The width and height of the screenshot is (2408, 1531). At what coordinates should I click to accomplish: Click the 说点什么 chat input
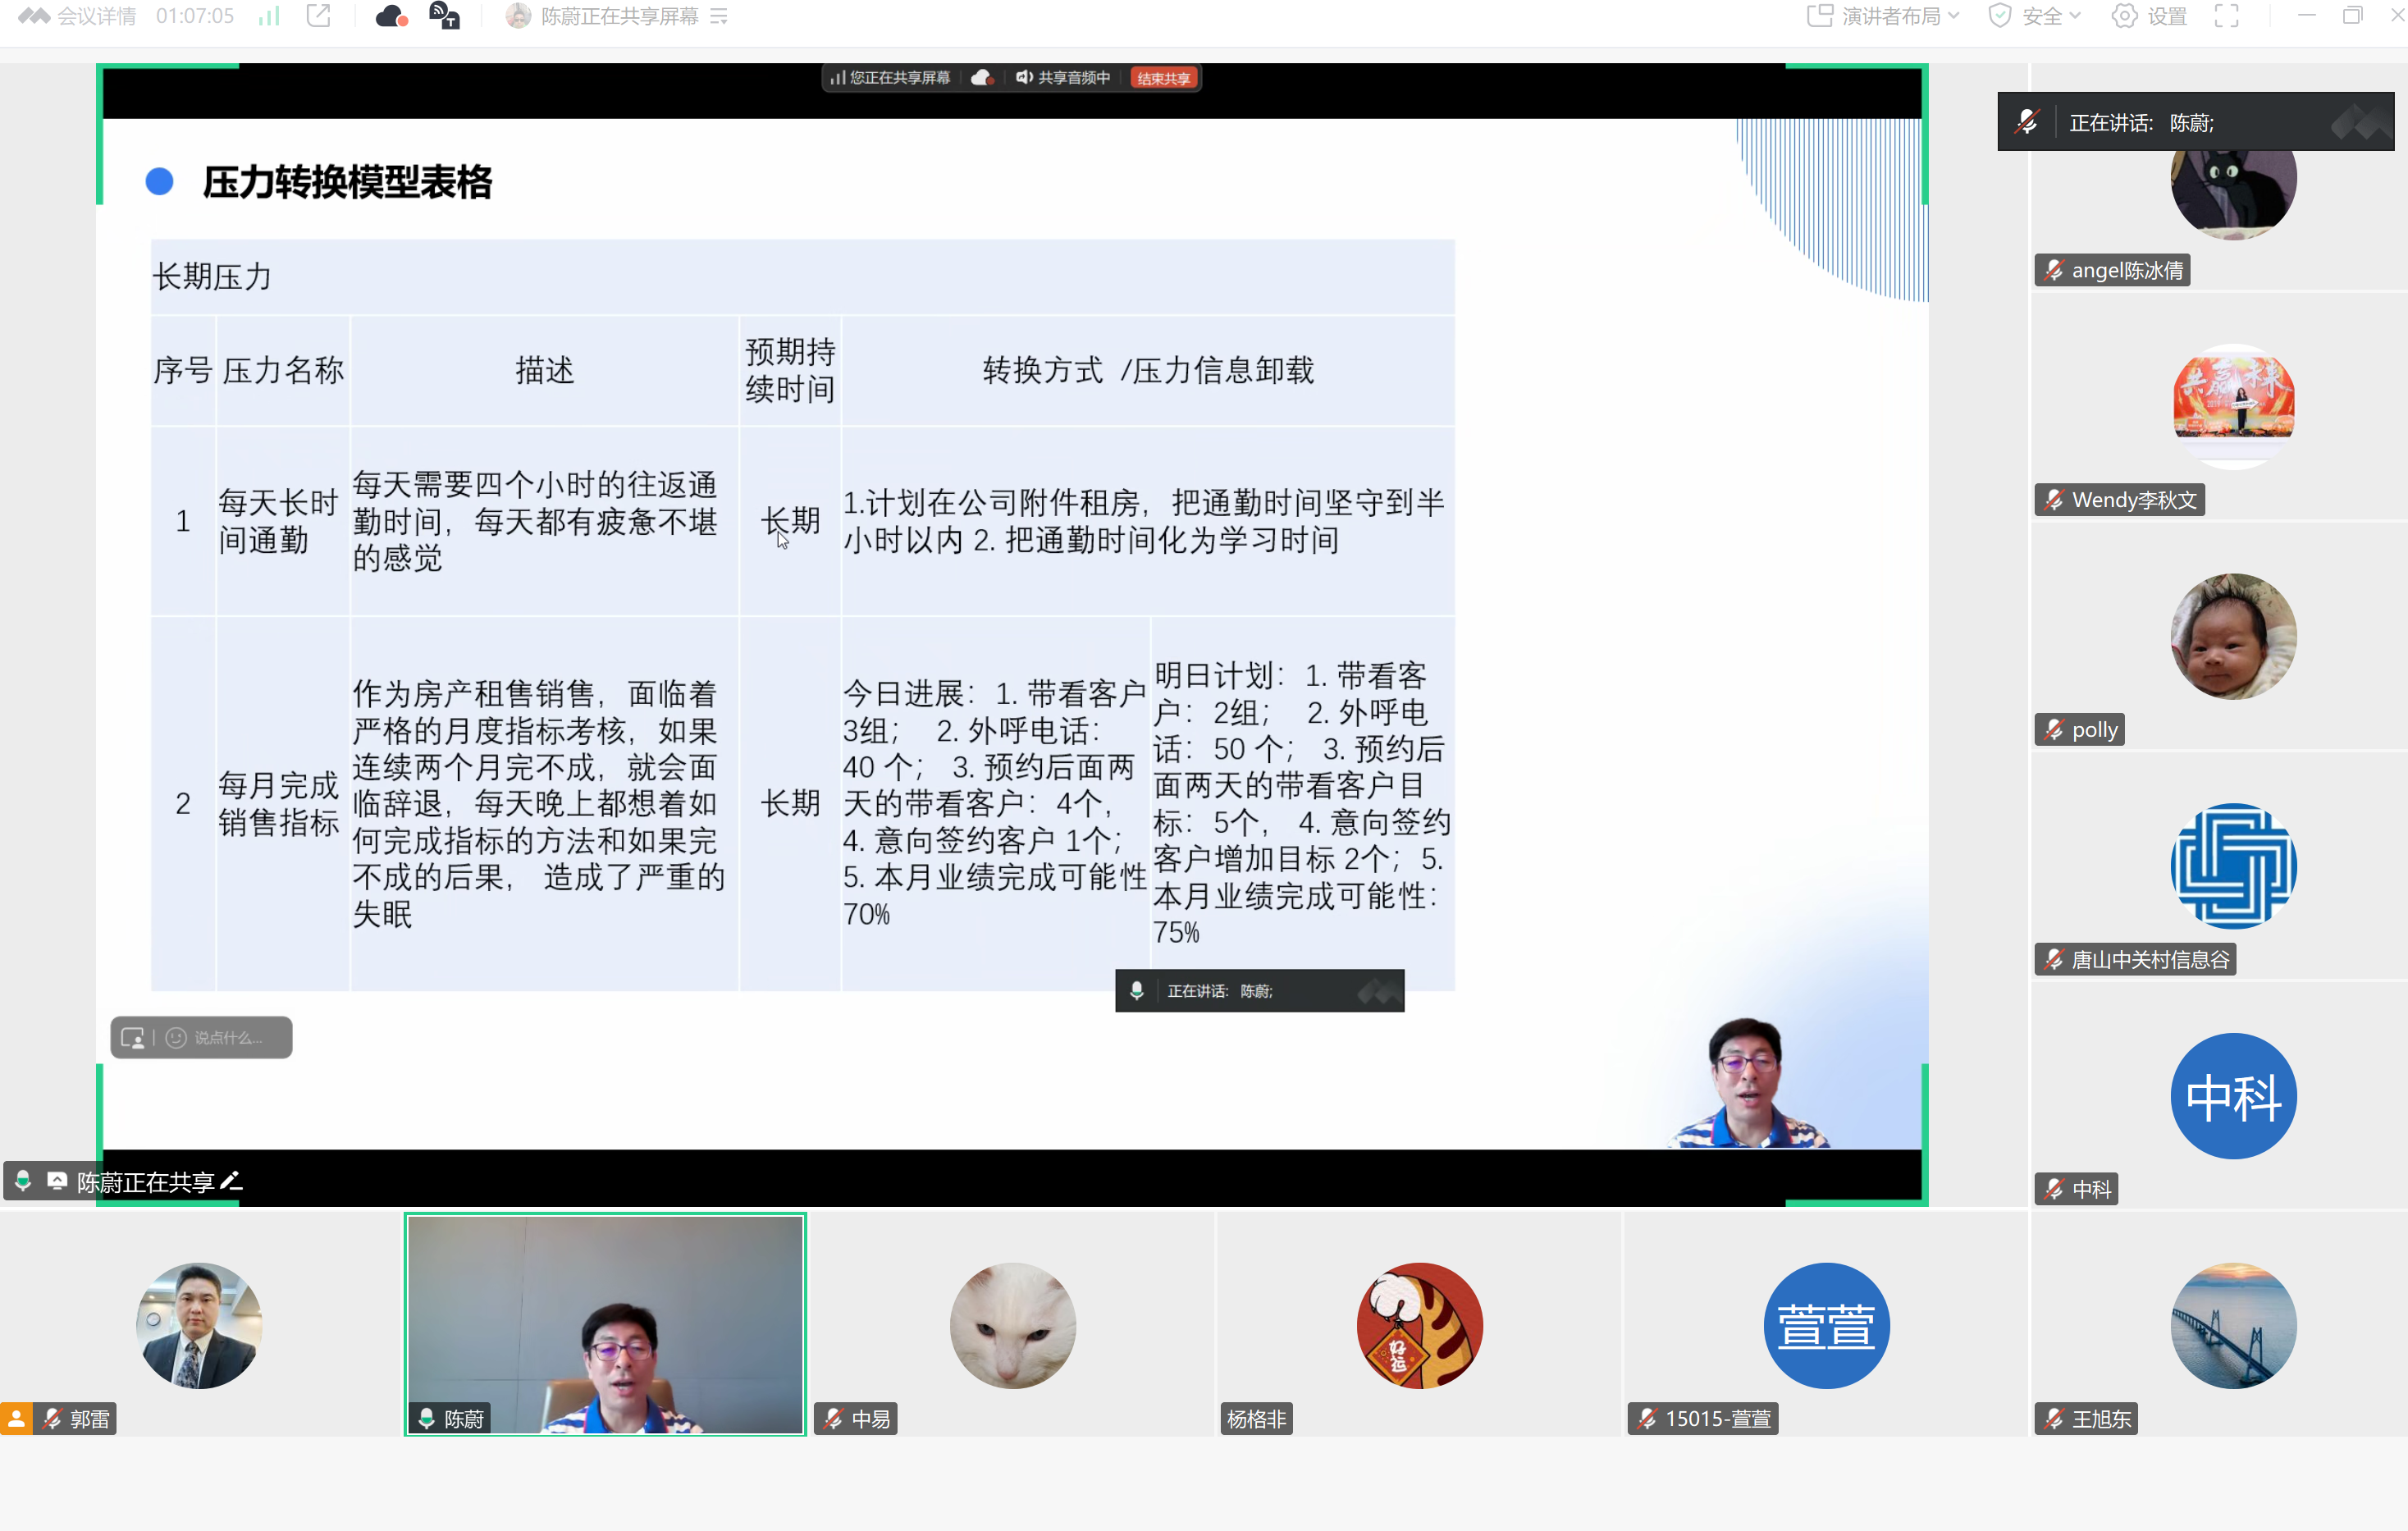tap(228, 1038)
